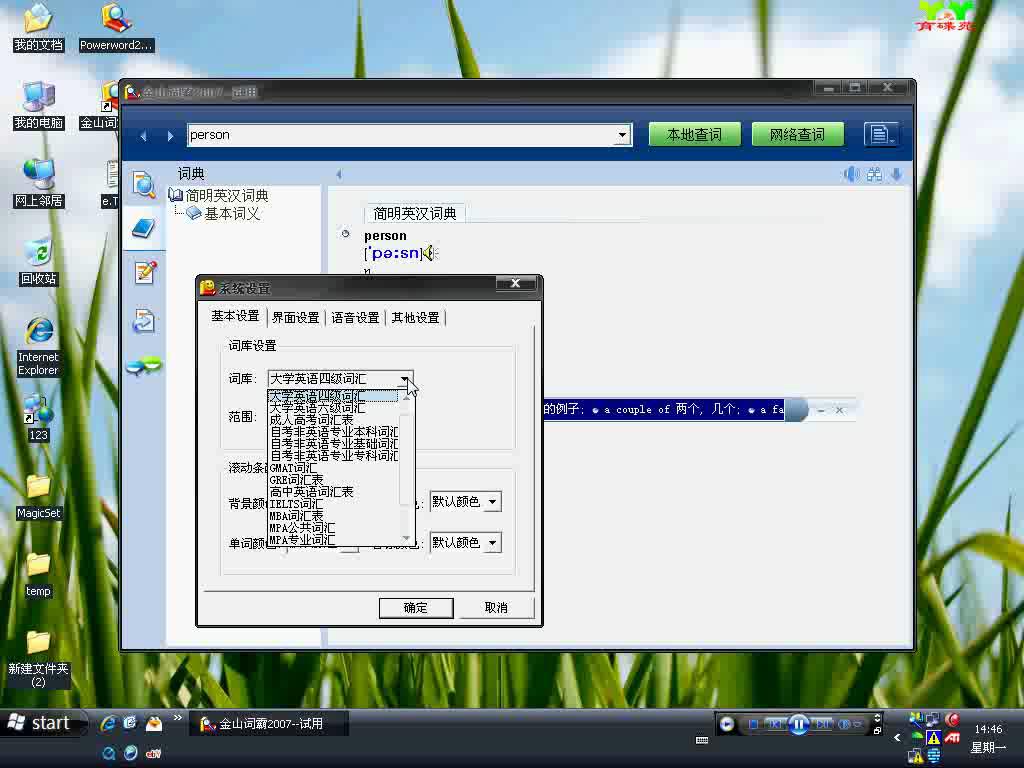Open the 123 desktop shortcut
1024x768 pixels.
(39, 418)
